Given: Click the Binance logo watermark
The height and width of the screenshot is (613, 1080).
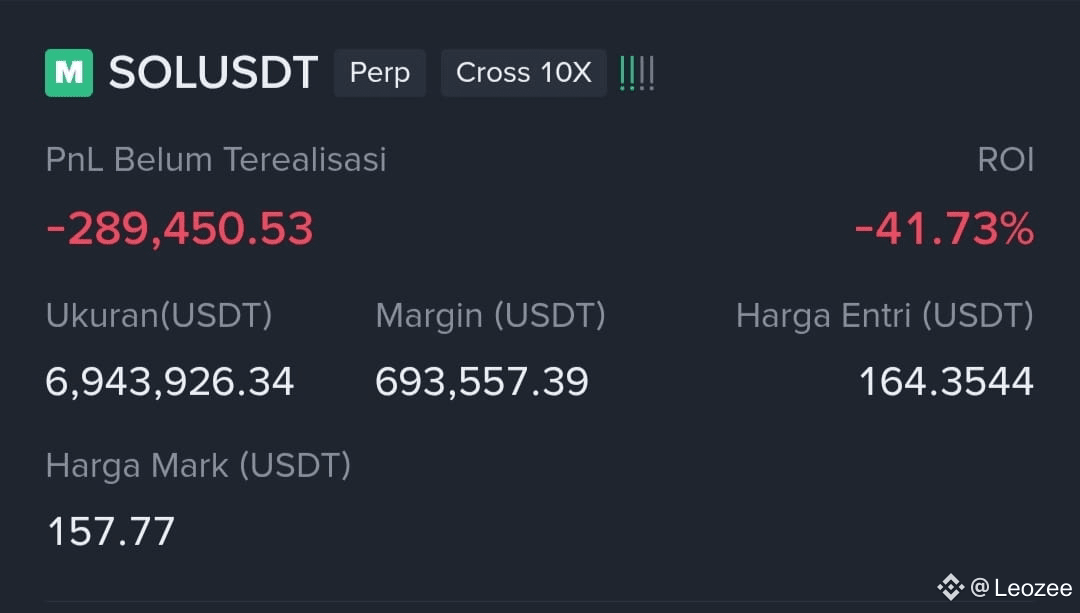Looking at the screenshot, I should point(951,588).
